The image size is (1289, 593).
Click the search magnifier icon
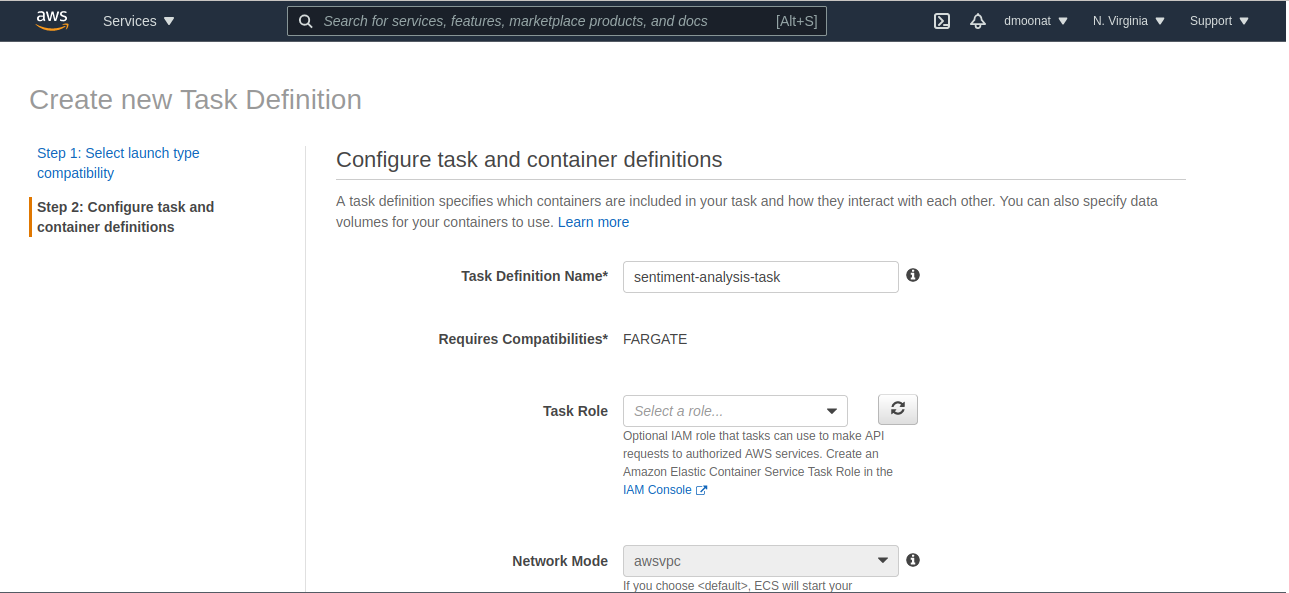306,21
